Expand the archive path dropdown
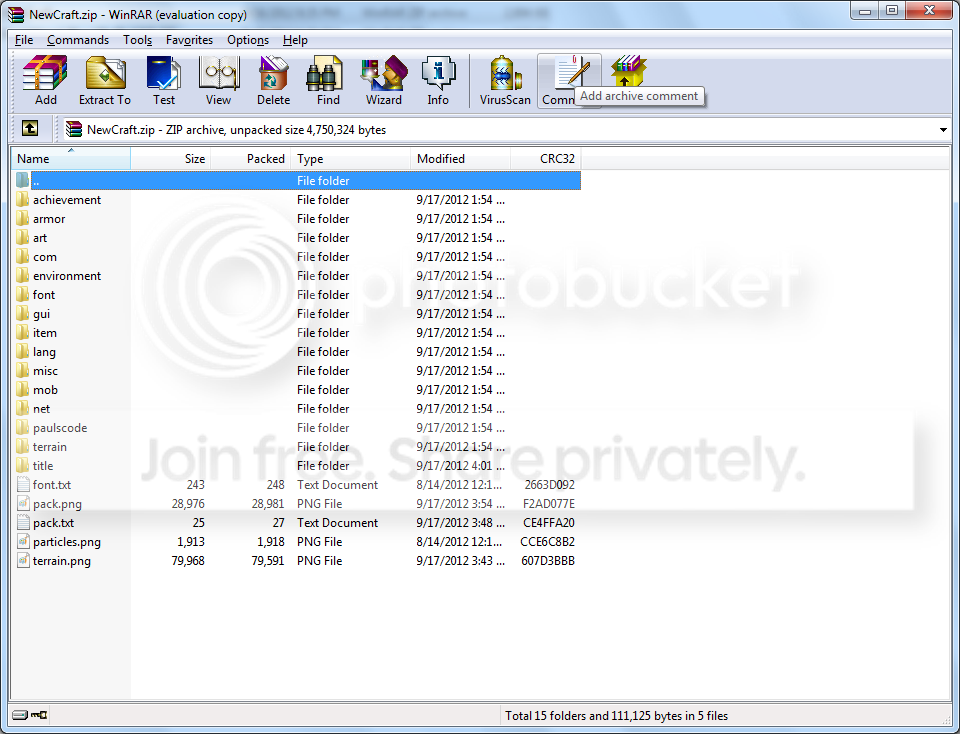 click(x=943, y=130)
